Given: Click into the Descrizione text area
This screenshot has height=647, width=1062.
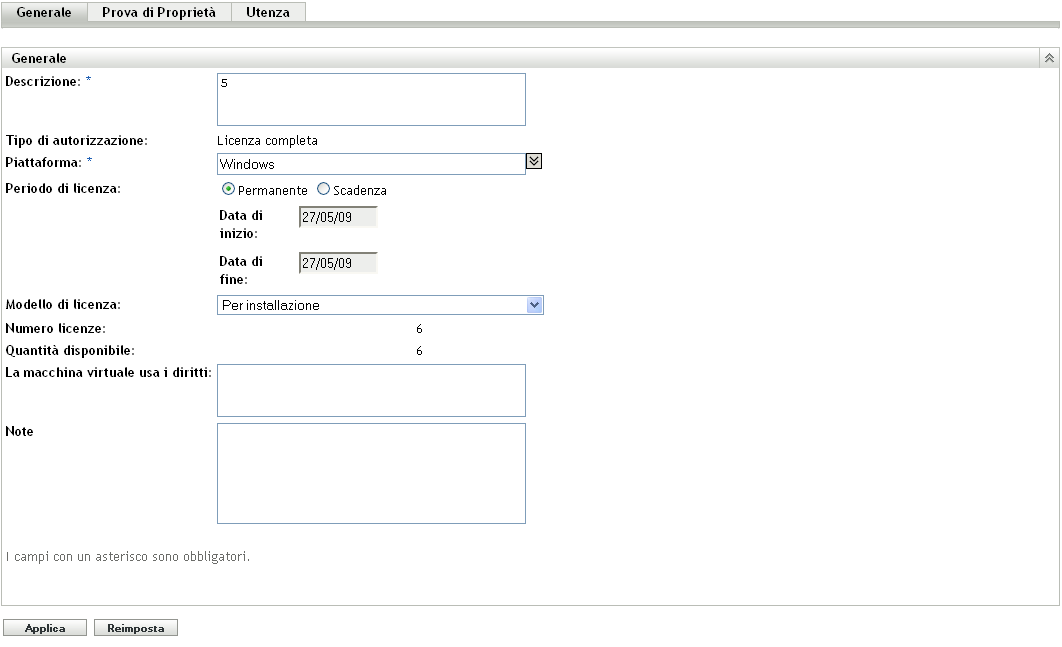Looking at the screenshot, I should coord(371,100).
